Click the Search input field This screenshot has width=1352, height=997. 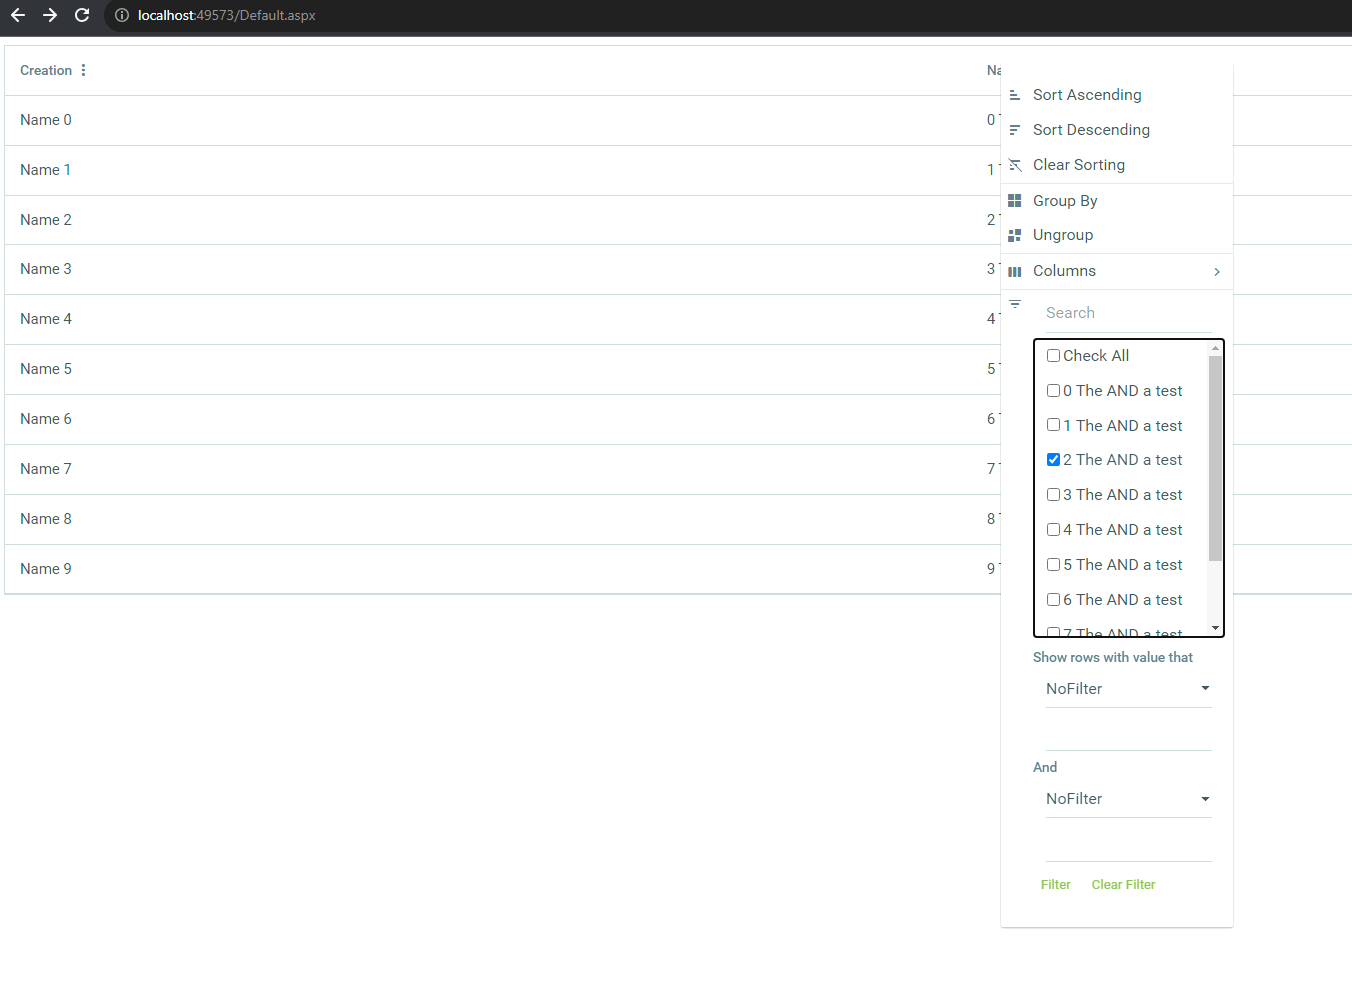(x=1128, y=313)
